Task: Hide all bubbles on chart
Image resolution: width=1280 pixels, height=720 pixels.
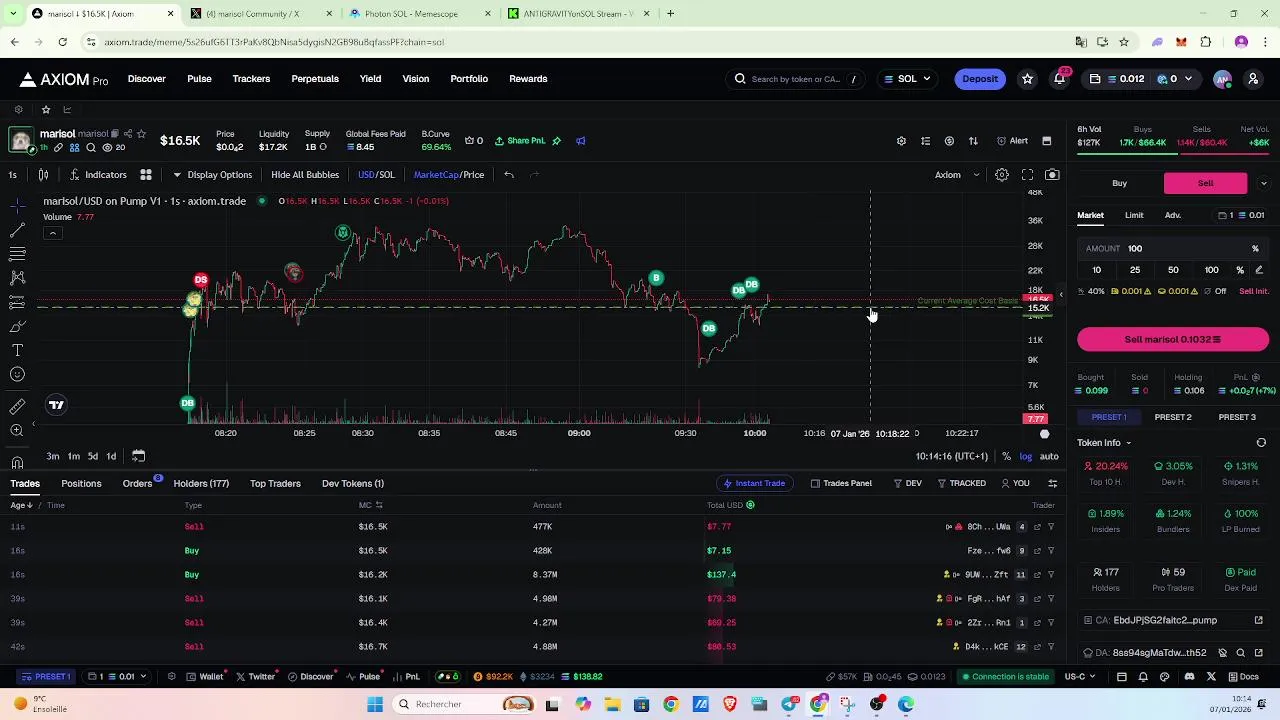Action: click(305, 175)
